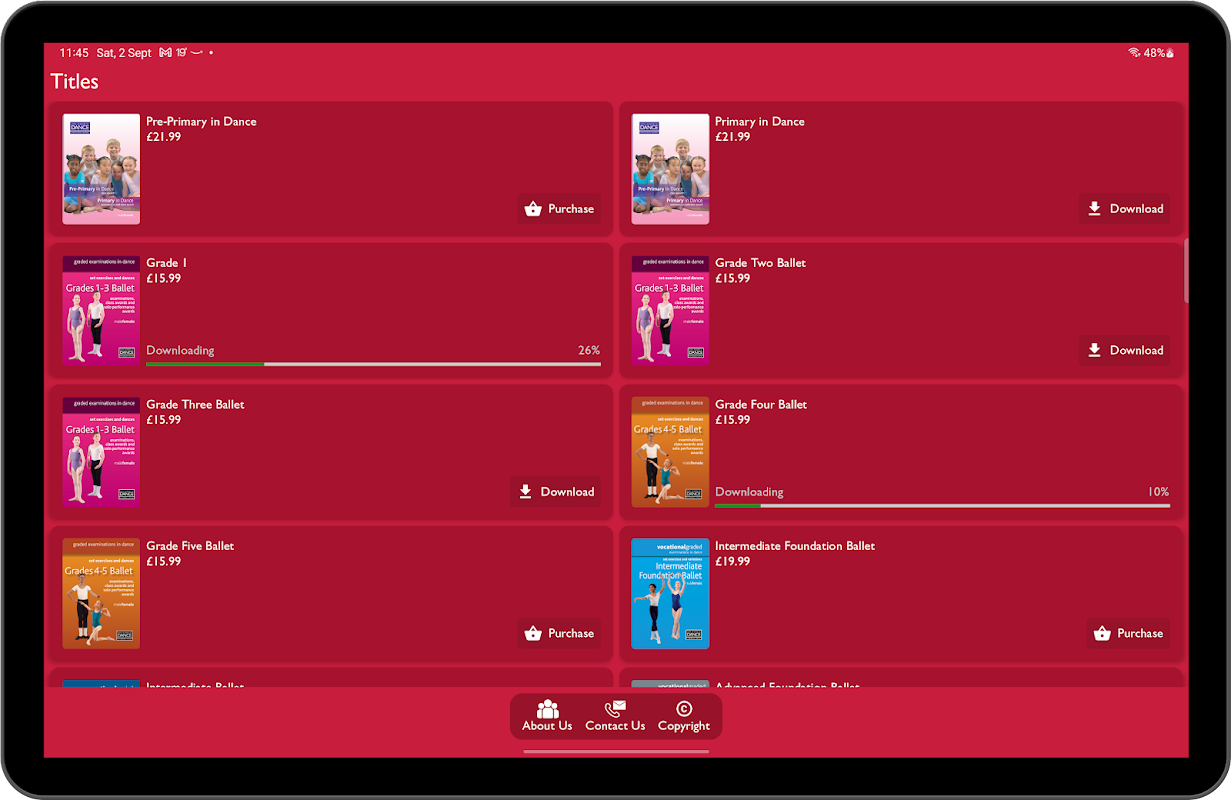Image resolution: width=1231 pixels, height=800 pixels.
Task: Tap the Pre-Primary in Dance cover thumbnail
Action: coord(101,169)
